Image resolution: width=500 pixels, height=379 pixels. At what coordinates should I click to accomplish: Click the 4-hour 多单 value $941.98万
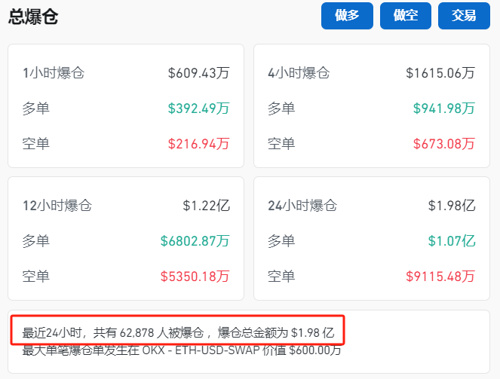(444, 108)
